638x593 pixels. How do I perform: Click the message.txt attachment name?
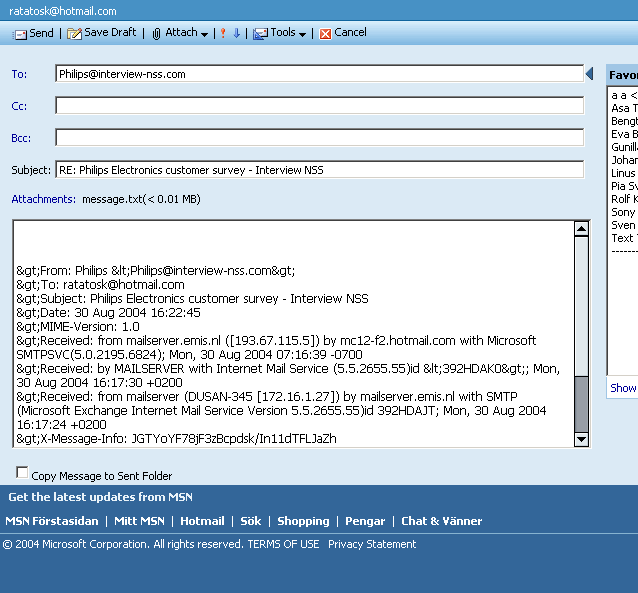click(x=141, y=199)
